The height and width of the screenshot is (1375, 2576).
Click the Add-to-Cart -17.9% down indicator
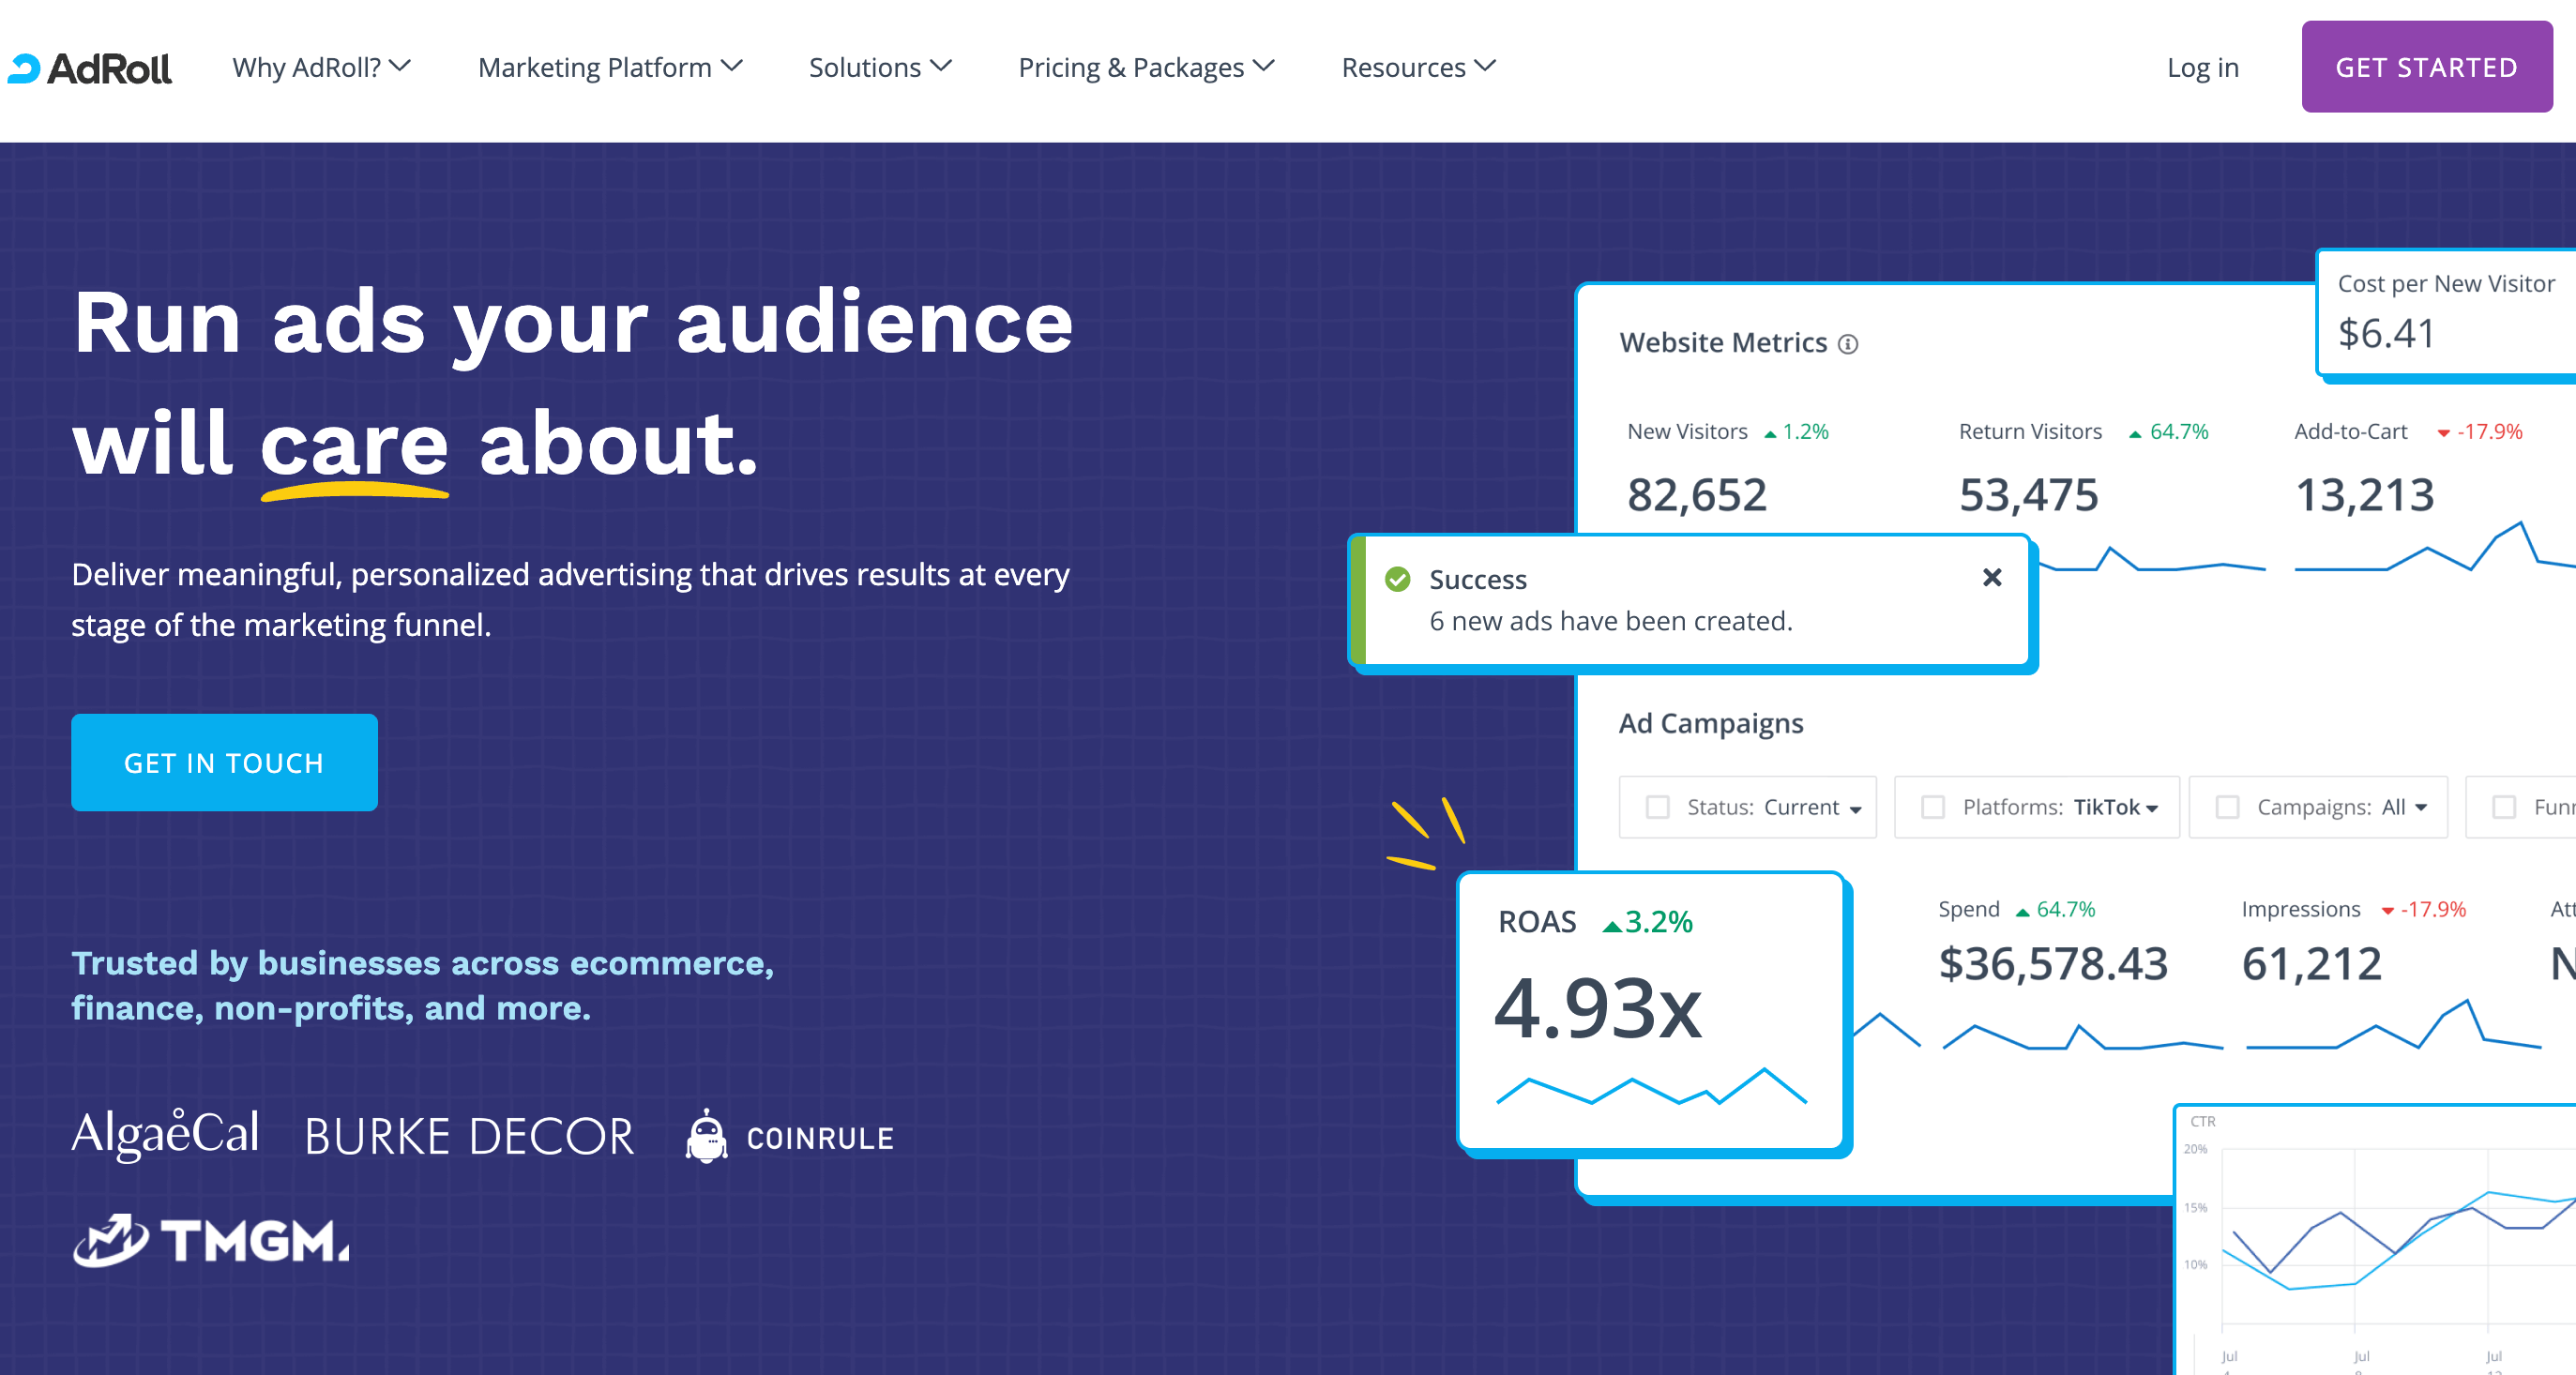point(2480,432)
